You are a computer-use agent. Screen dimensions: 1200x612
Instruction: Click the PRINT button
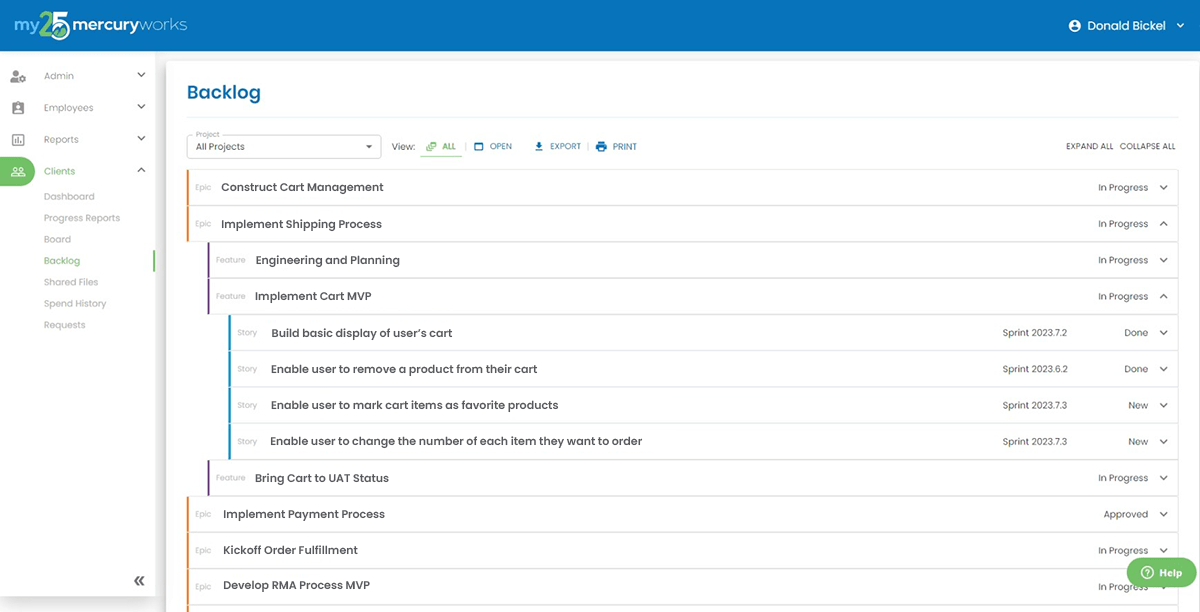click(616, 147)
